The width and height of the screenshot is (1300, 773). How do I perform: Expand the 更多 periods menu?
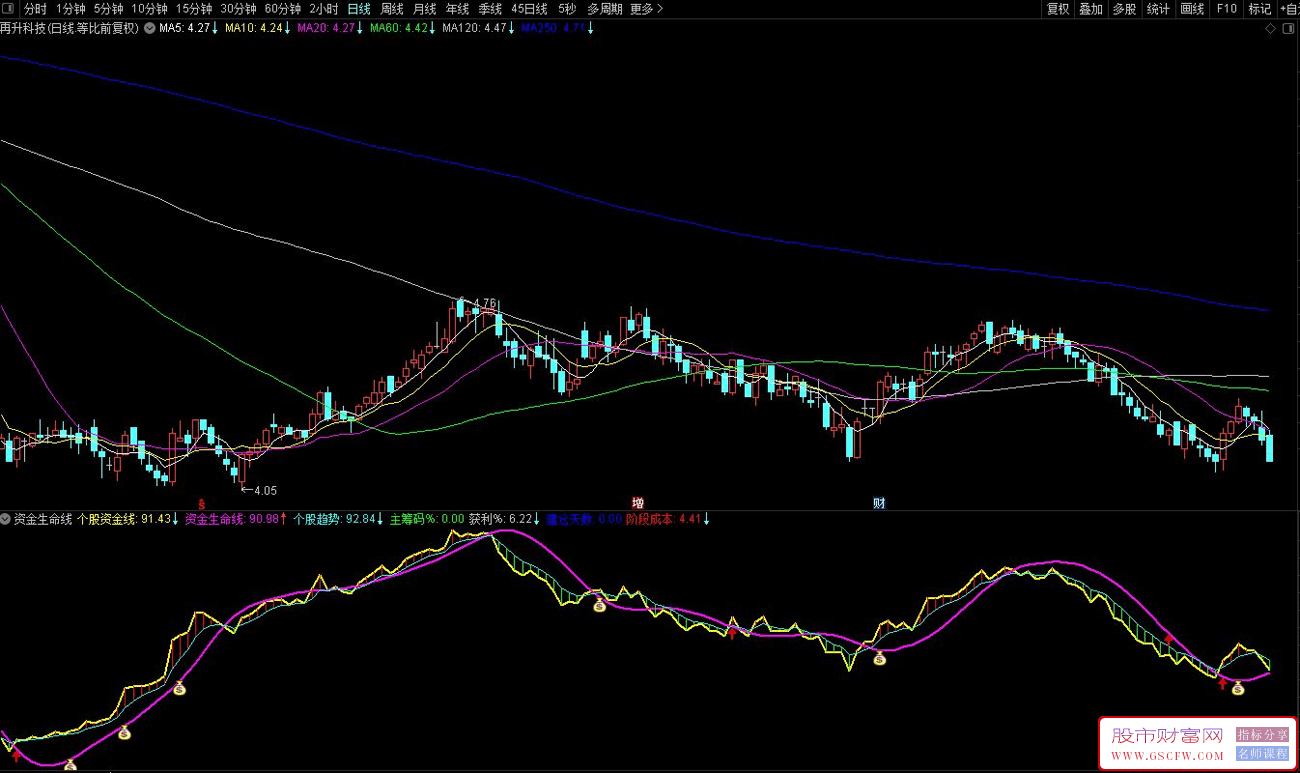646,9
